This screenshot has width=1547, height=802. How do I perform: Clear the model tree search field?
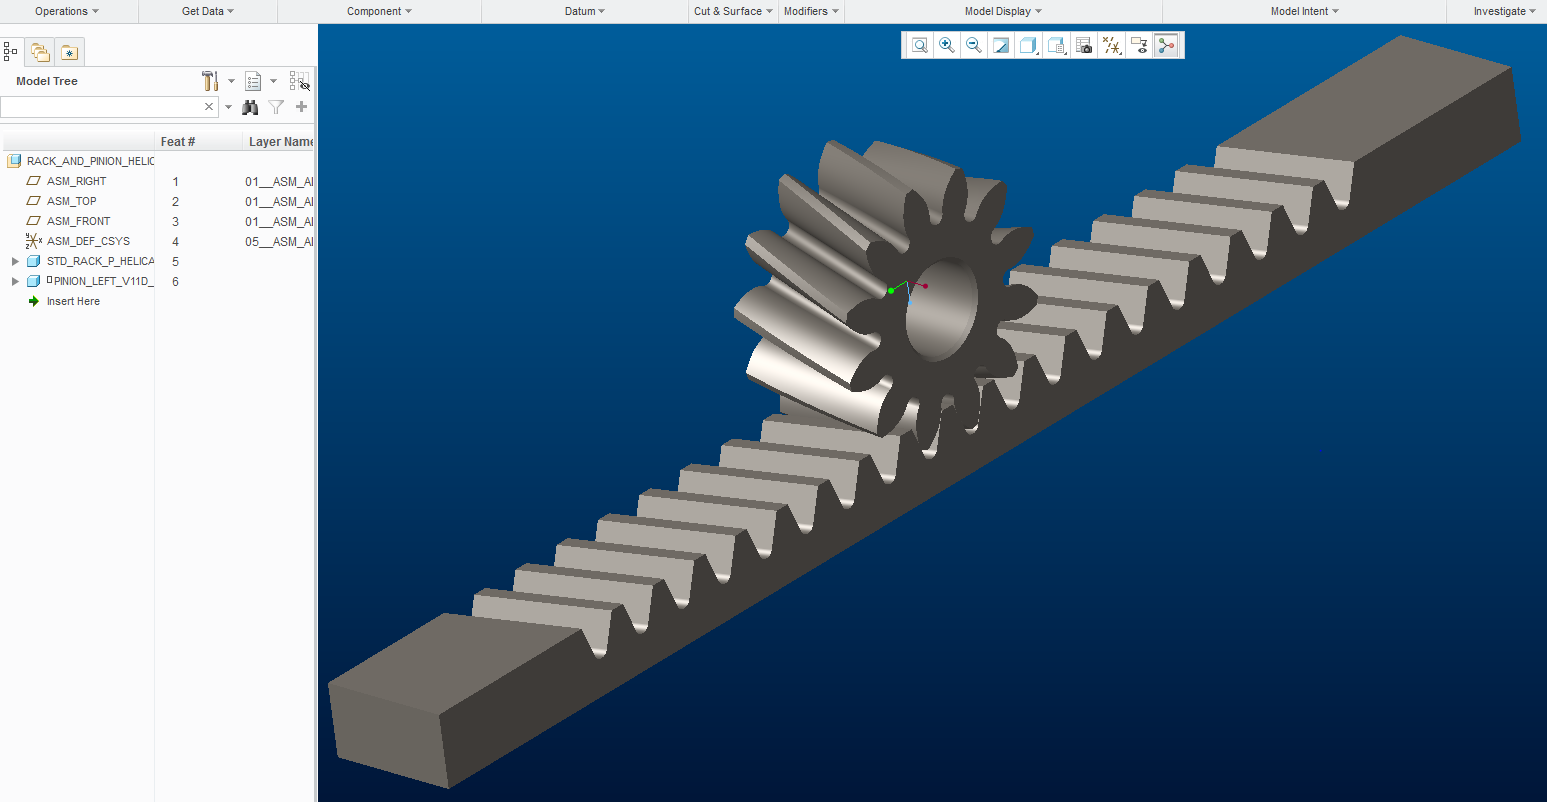point(209,107)
